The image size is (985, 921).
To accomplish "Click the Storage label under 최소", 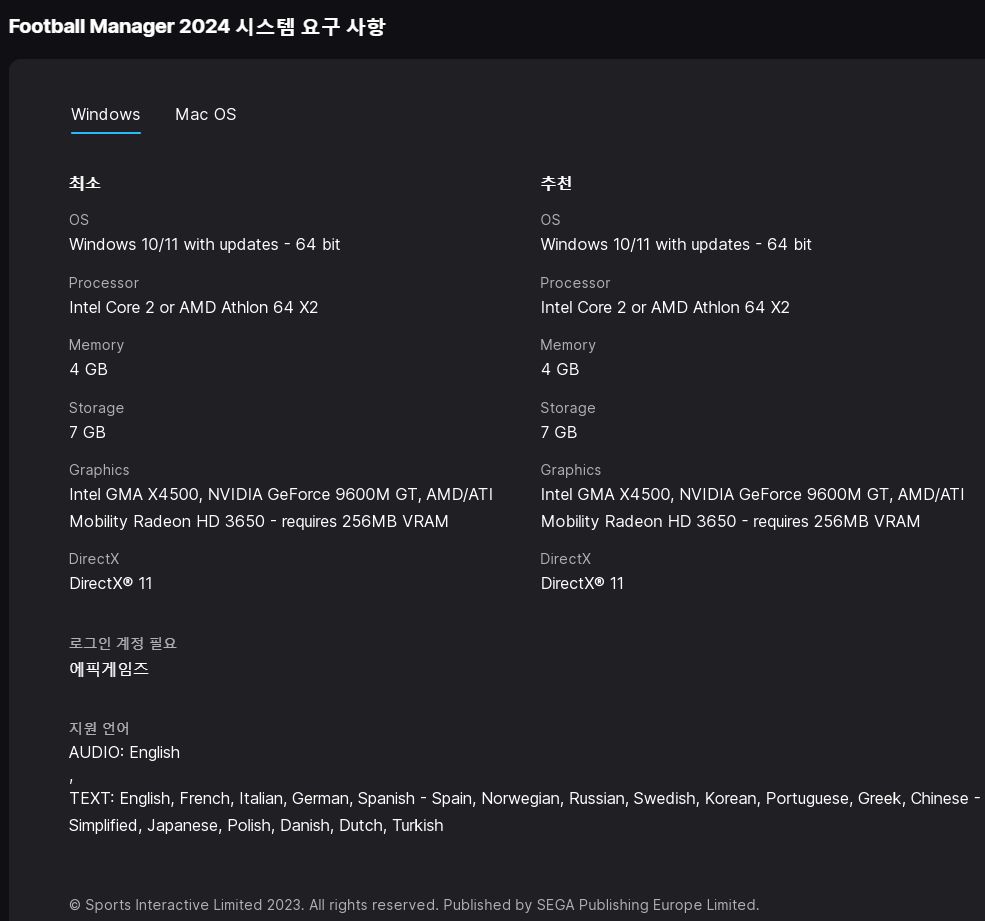I will tap(96, 408).
